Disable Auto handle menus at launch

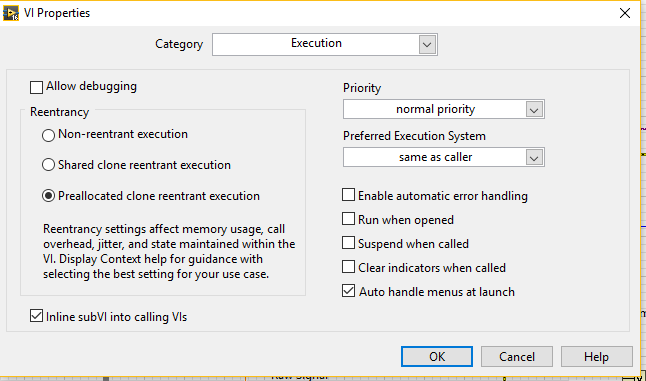pos(349,291)
